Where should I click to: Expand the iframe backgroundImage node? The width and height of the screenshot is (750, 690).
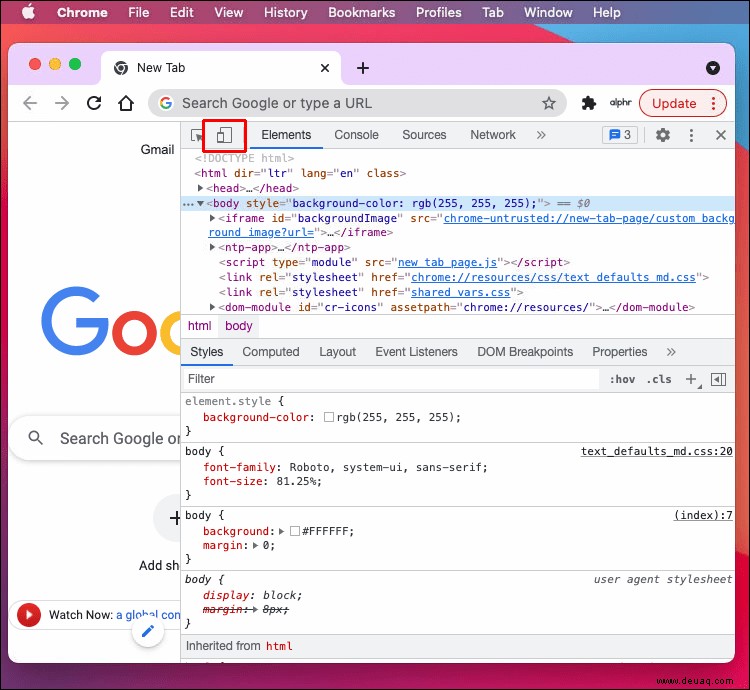[x=212, y=219]
